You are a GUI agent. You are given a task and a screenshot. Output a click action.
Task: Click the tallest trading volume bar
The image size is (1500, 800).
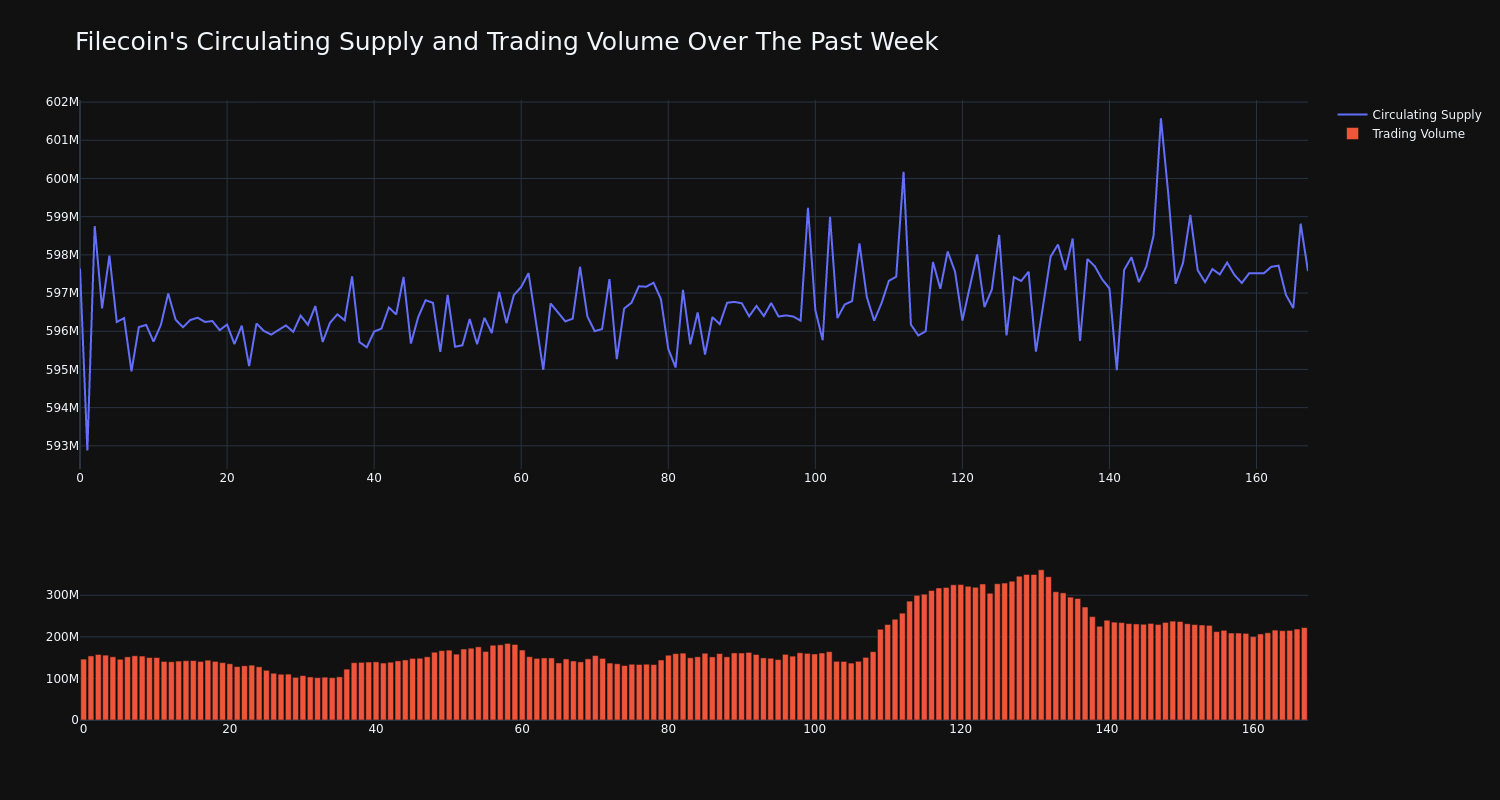pyautogui.click(x=1041, y=645)
